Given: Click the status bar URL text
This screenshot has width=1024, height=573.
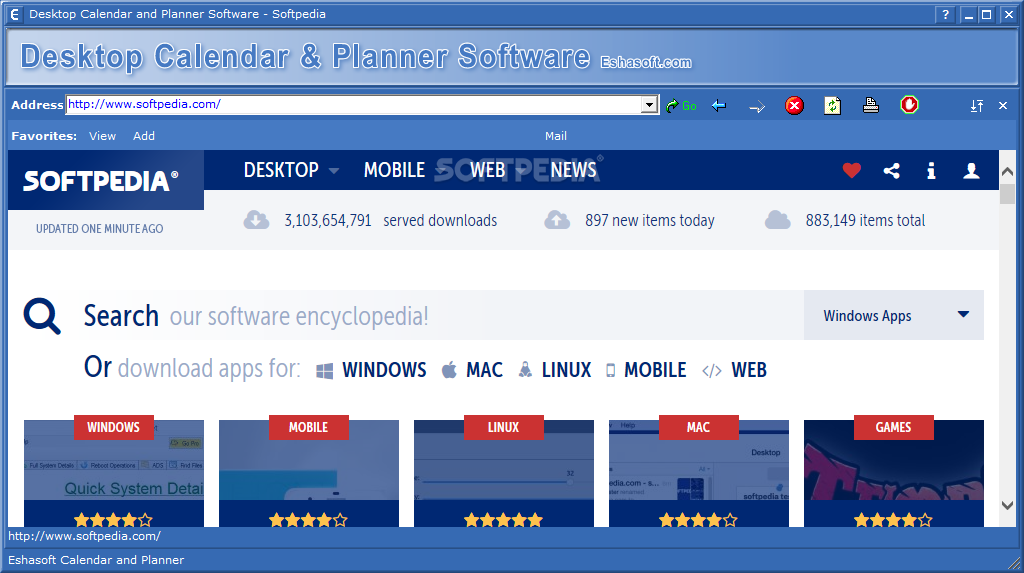Looking at the screenshot, I should [84, 536].
